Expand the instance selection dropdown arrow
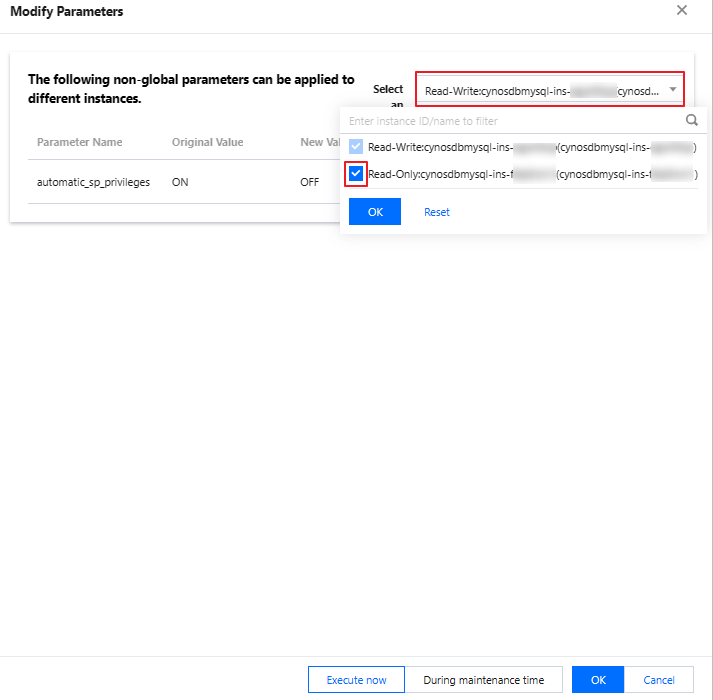The image size is (713, 700). (x=673, y=90)
